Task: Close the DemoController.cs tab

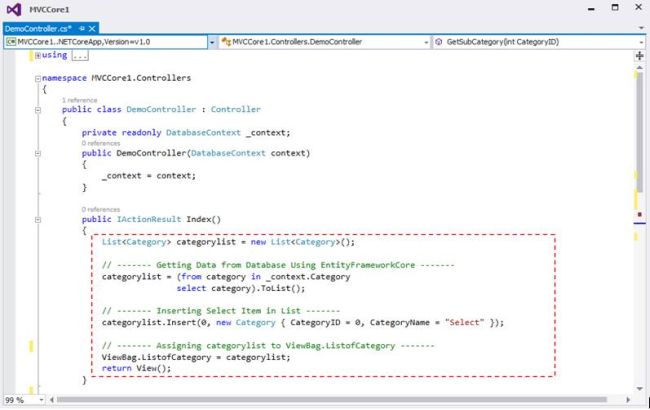Action: [92, 28]
